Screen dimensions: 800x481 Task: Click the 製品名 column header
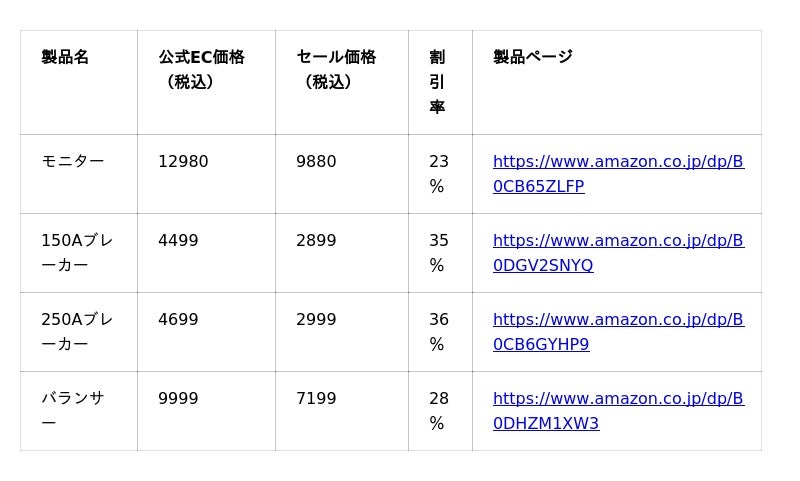click(65, 57)
